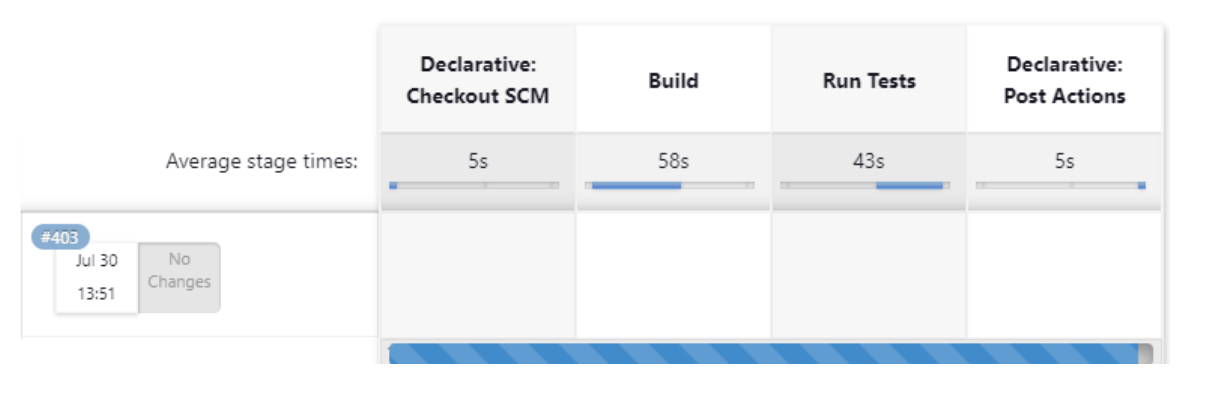Open the Build stage cell for #403

tap(674, 275)
